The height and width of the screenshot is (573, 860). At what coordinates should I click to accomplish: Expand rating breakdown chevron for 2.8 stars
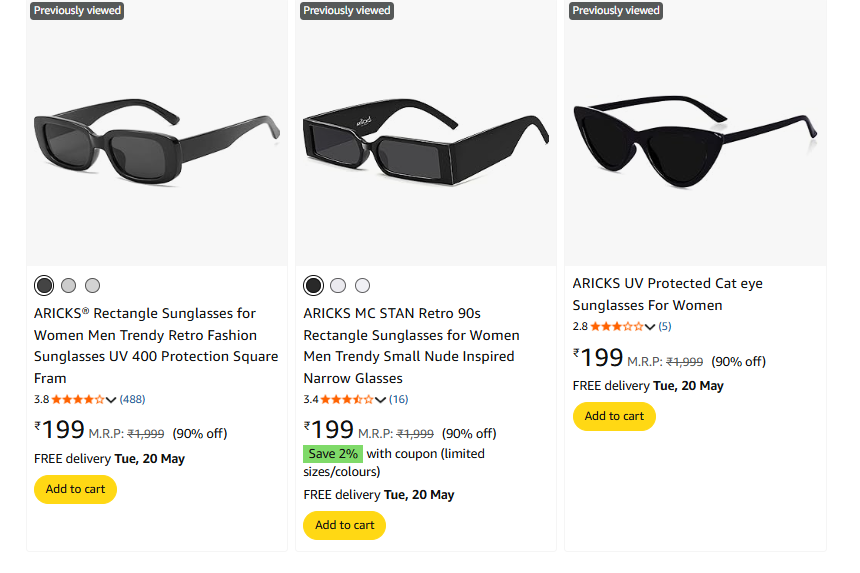[x=650, y=327]
